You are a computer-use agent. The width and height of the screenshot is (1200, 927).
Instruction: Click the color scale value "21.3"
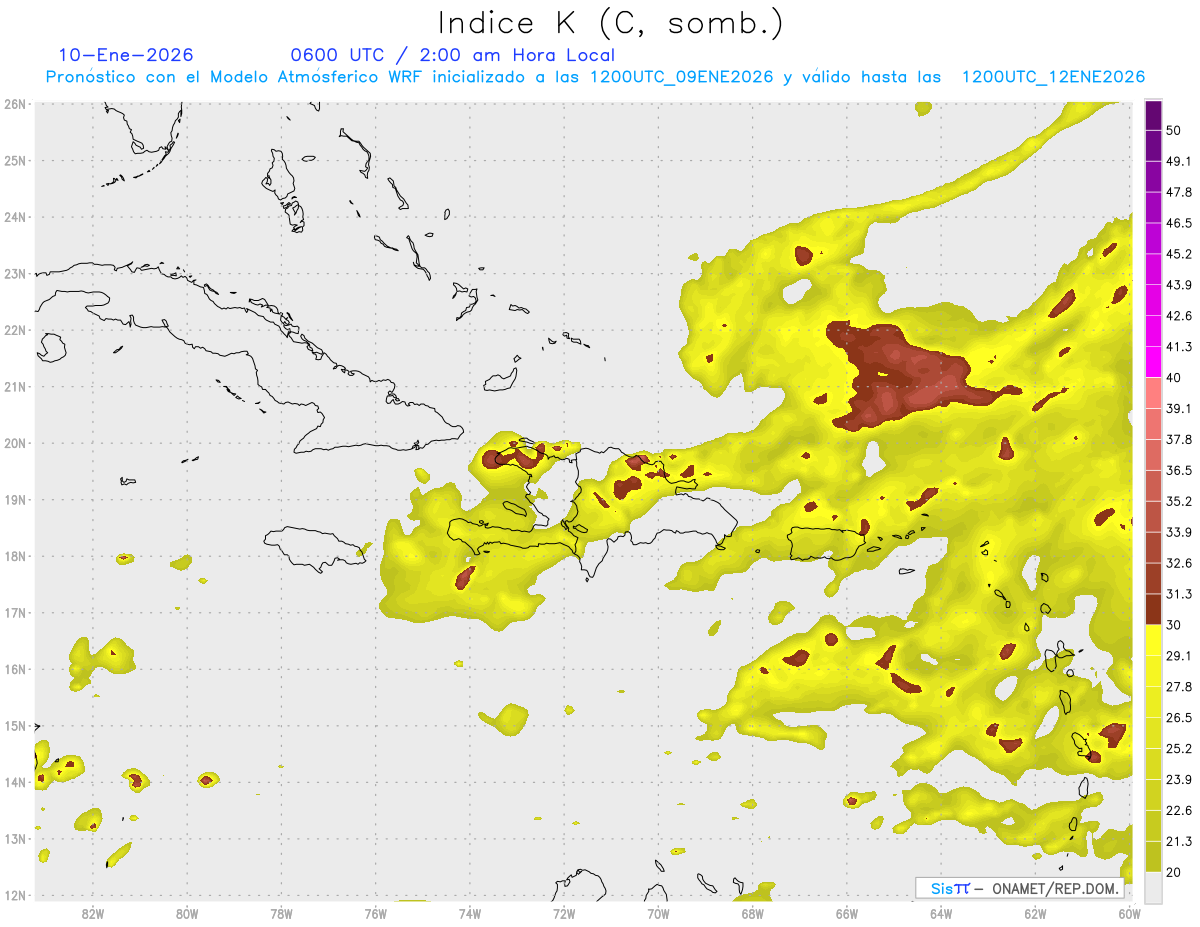coord(1178,842)
